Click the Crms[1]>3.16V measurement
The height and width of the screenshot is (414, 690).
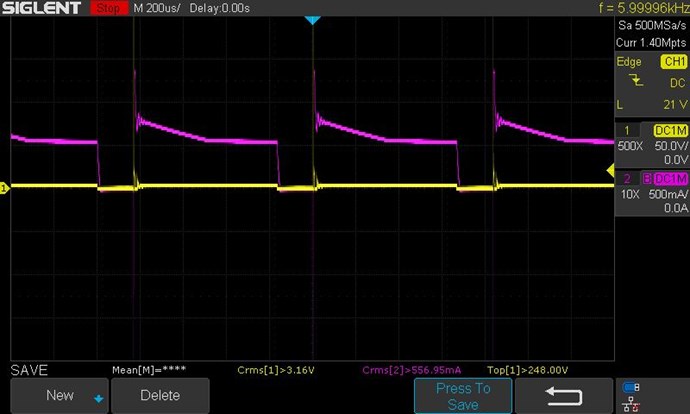(x=275, y=370)
